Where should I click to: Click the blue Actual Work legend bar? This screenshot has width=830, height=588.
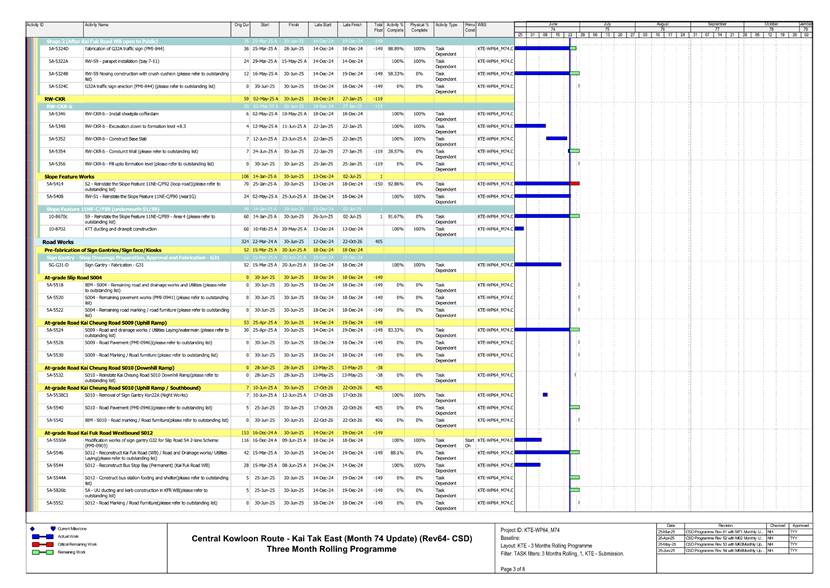click(x=43, y=535)
